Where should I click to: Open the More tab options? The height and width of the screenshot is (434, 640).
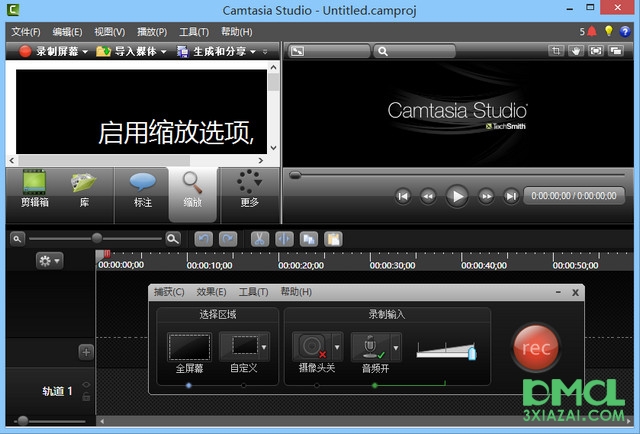(249, 189)
